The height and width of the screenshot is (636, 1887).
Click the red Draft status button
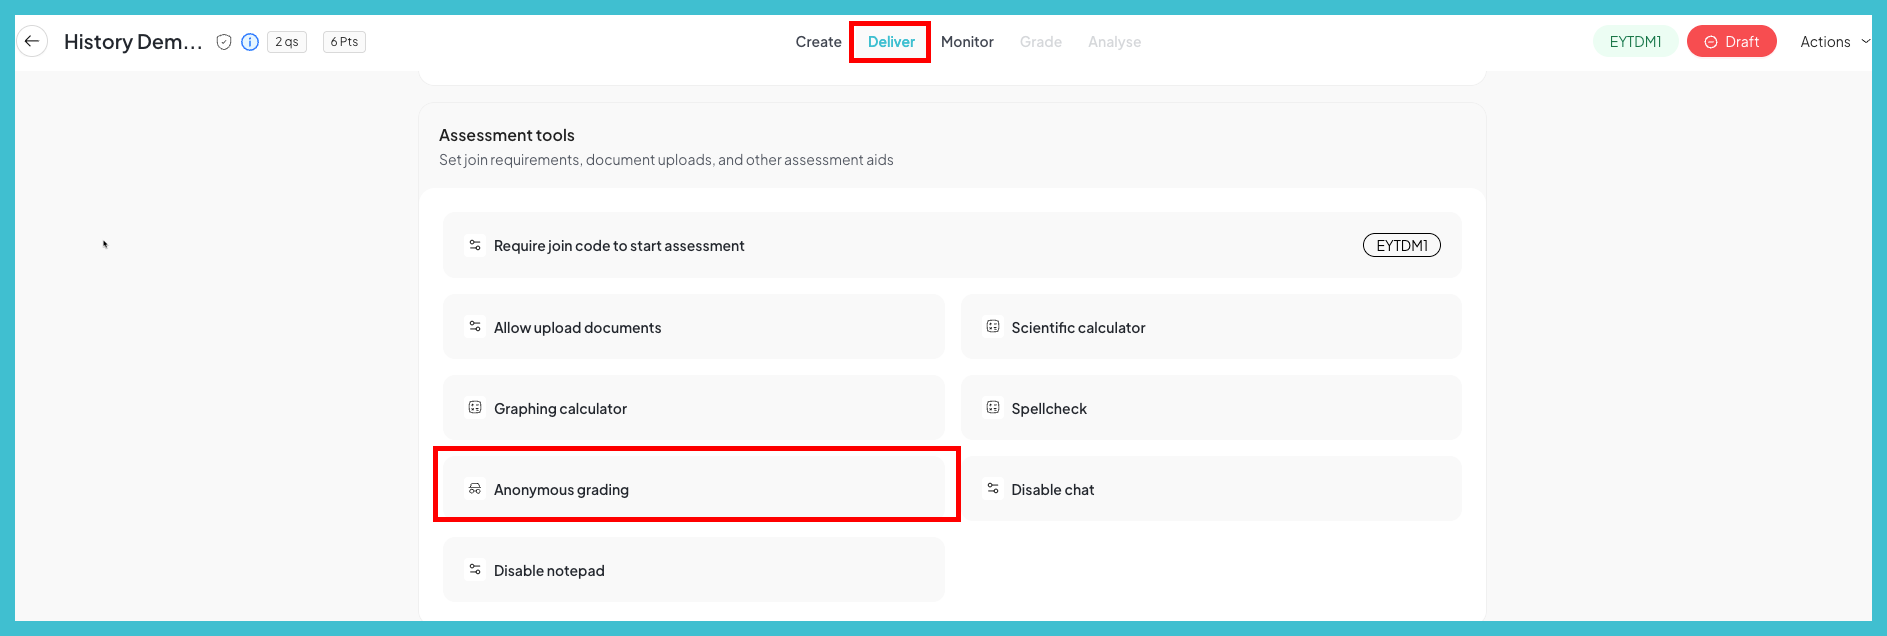pos(1731,42)
